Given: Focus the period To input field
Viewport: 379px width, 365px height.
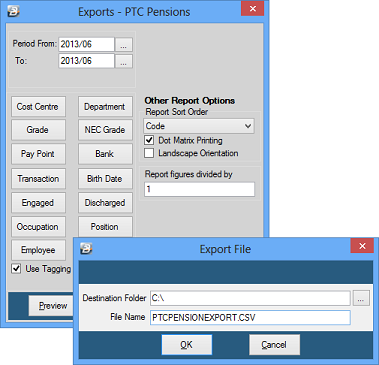Looking at the screenshot, I should click(x=86, y=61).
